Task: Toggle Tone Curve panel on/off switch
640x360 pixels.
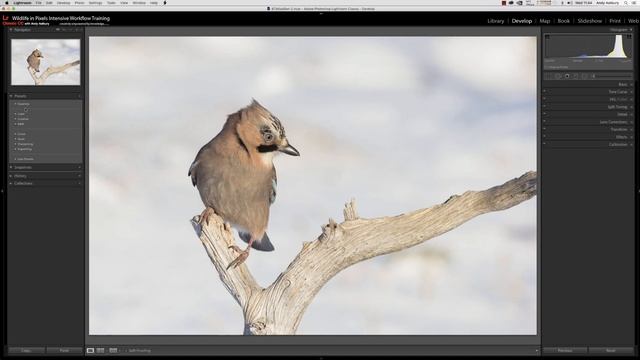Action: coord(544,92)
